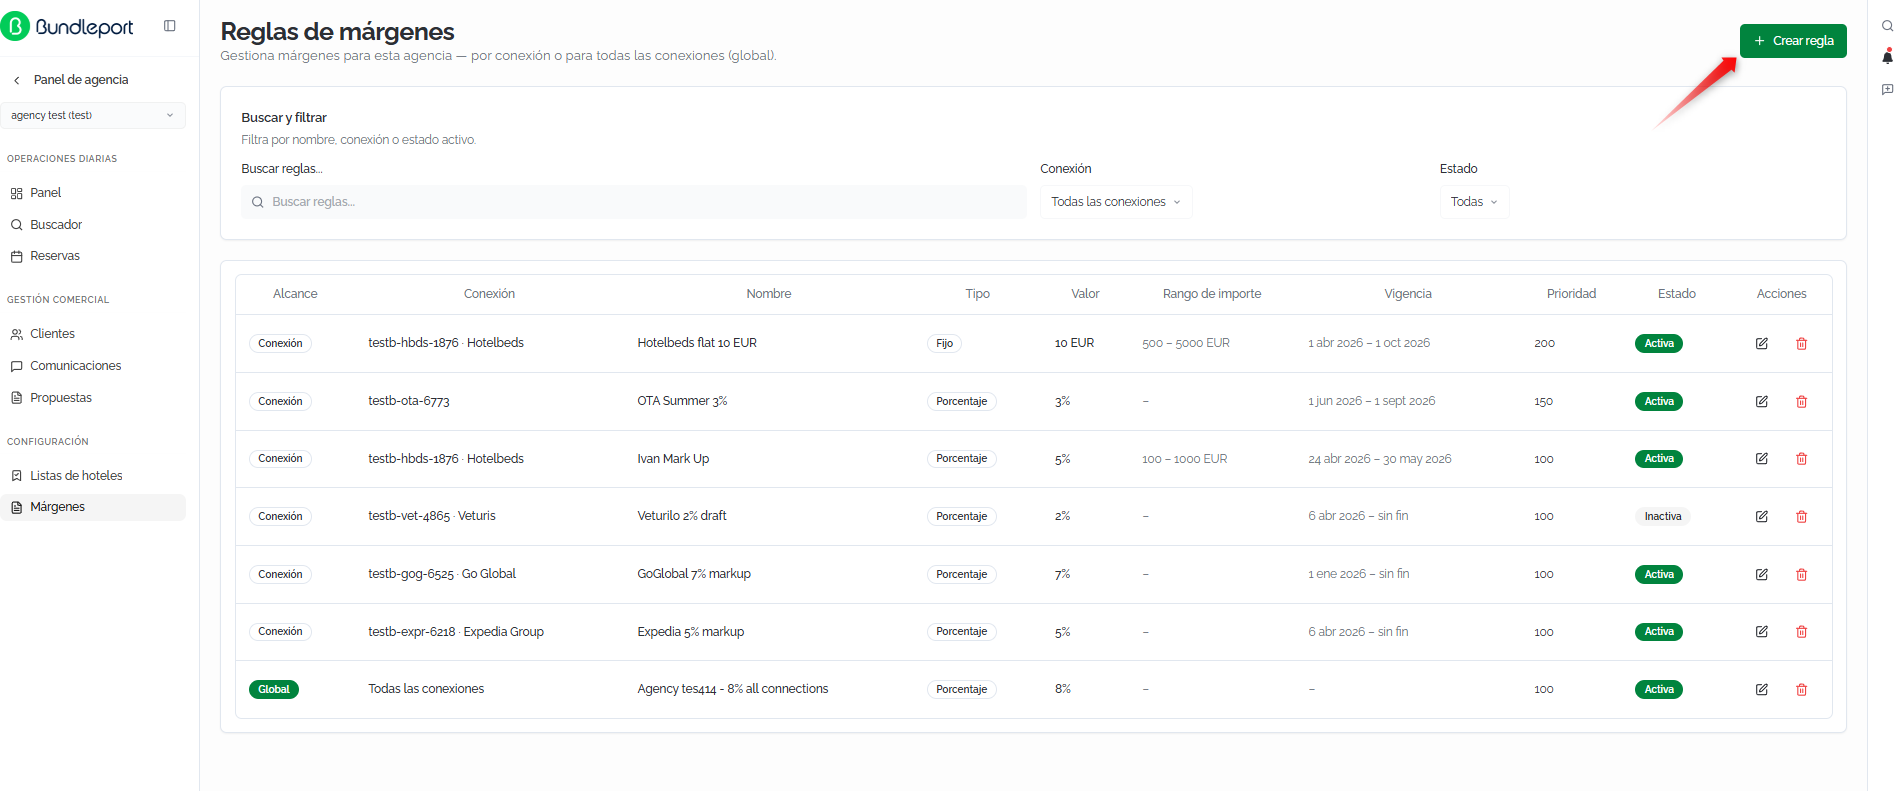Click the priority value 200
Viewport: 1901px width, 791px height.
pyautogui.click(x=1544, y=343)
